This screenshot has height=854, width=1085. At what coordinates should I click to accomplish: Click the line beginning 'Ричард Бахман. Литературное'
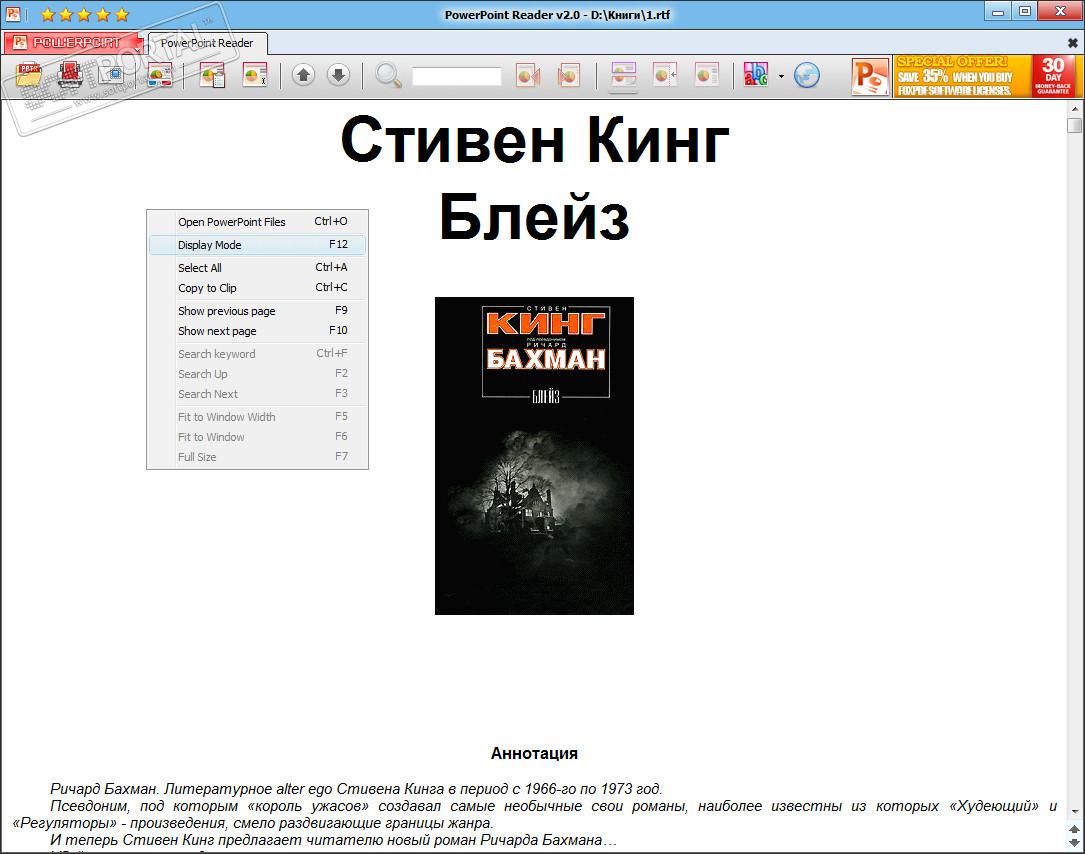point(356,788)
